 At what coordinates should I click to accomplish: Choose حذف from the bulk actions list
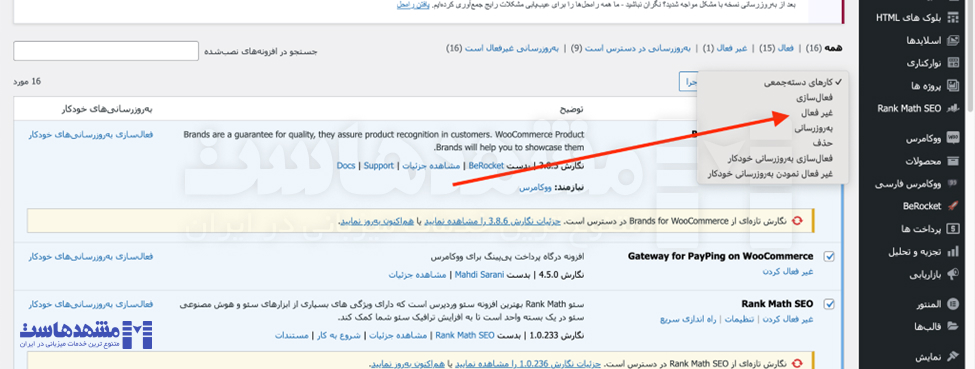tap(824, 143)
